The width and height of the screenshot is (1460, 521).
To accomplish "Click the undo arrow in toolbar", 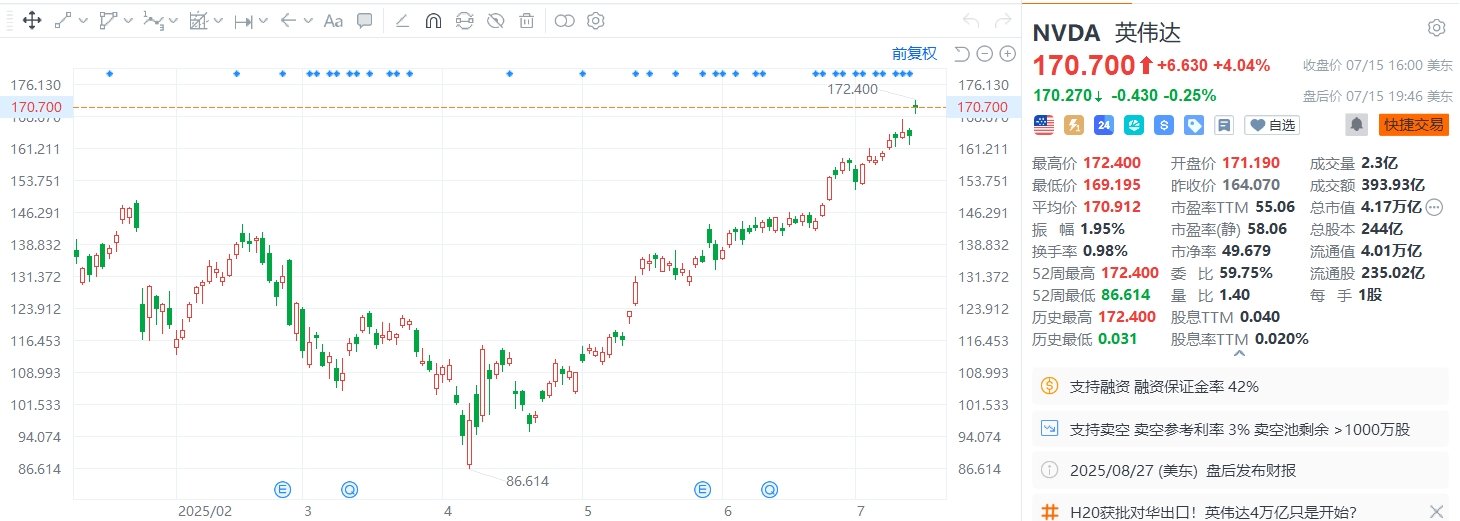I will [970, 20].
